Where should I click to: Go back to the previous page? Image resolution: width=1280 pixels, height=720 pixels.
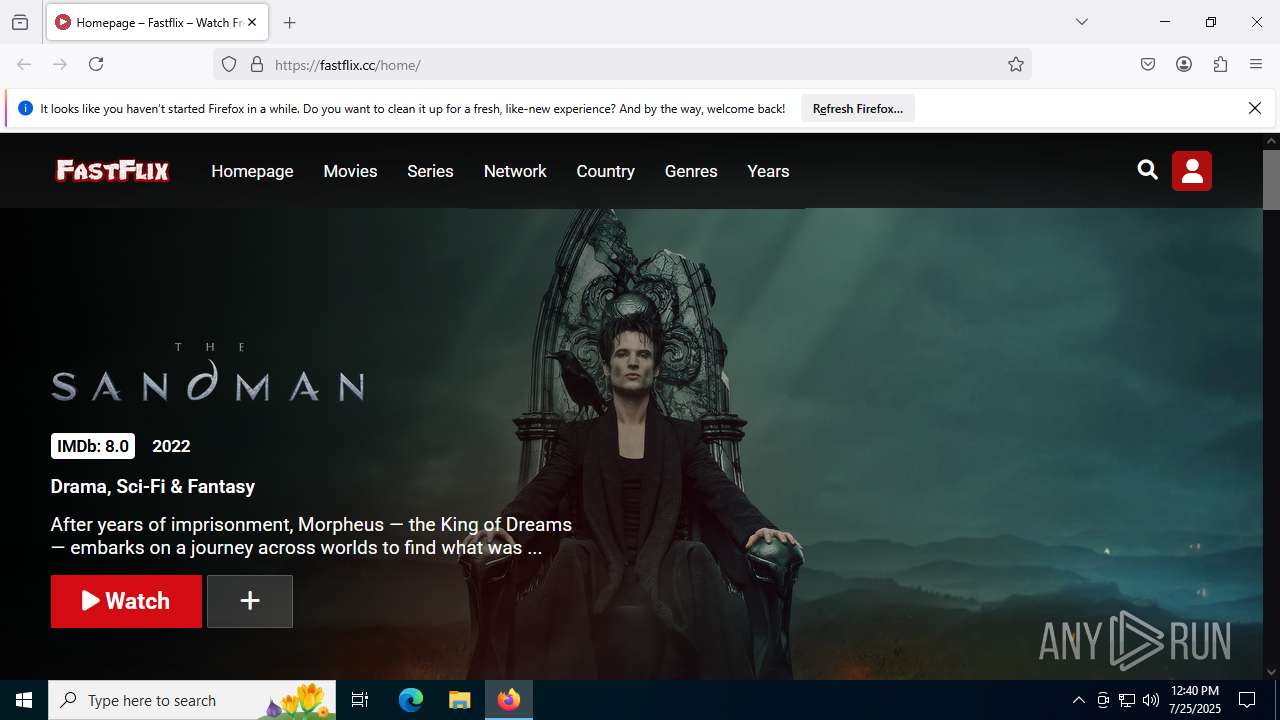(24, 64)
